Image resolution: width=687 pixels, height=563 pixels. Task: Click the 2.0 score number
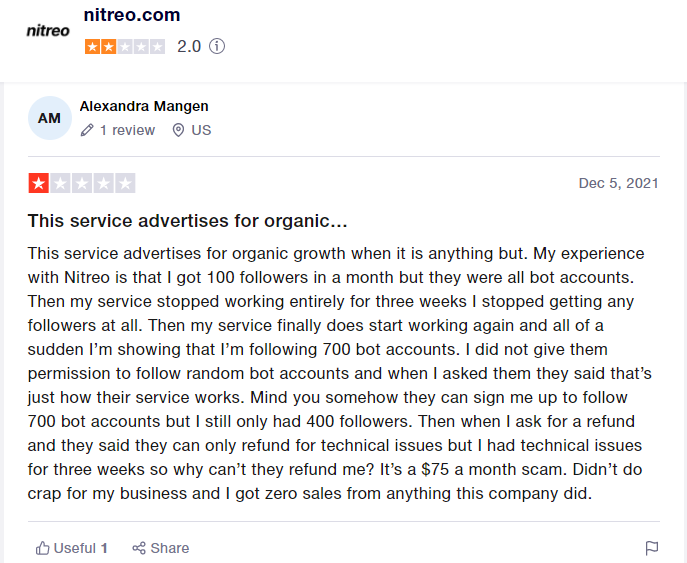[189, 46]
